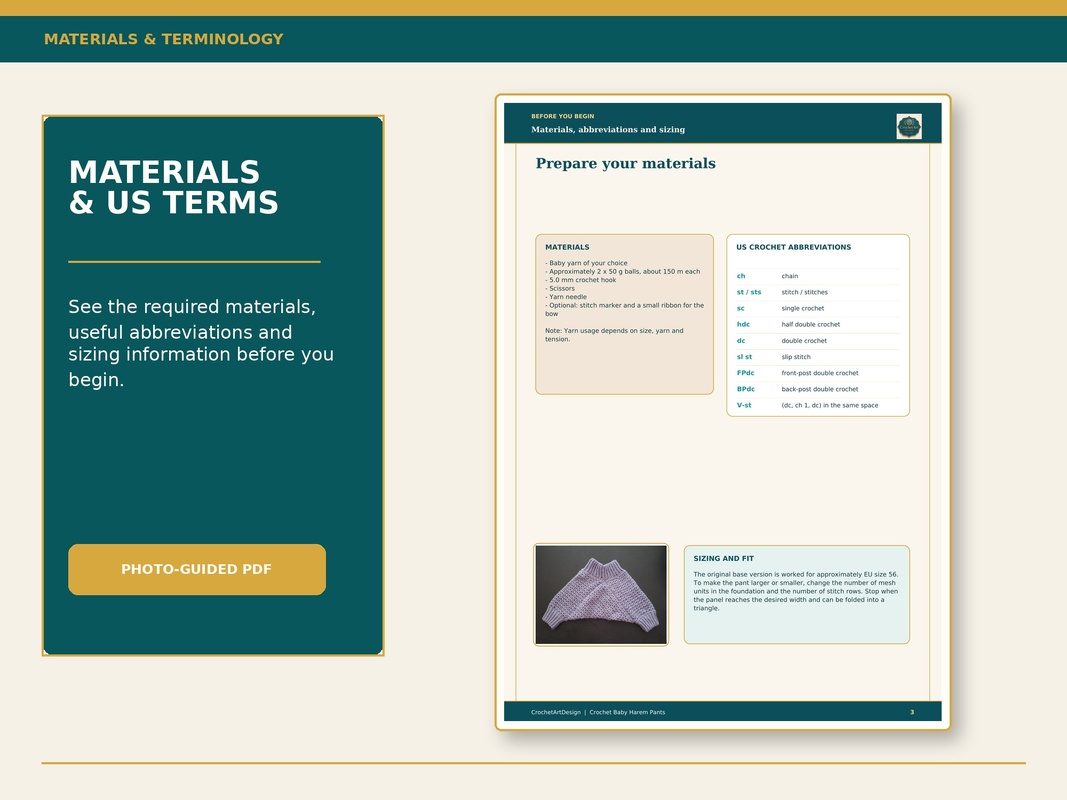The height and width of the screenshot is (800, 1067).
Task: Click the CrochetArtDesign footer text
Action: (x=556, y=712)
